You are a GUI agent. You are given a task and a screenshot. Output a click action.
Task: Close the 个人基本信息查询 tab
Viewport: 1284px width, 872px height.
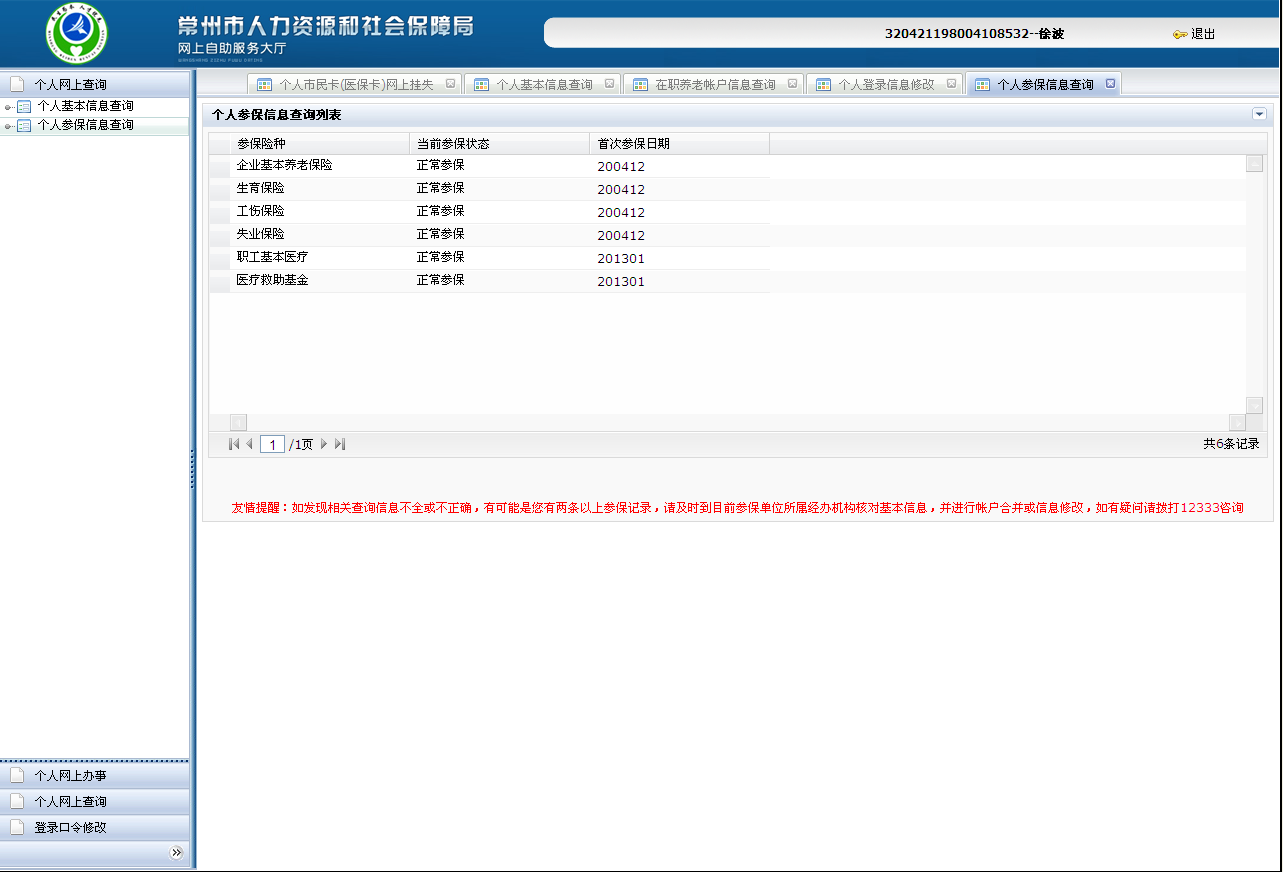click(609, 84)
